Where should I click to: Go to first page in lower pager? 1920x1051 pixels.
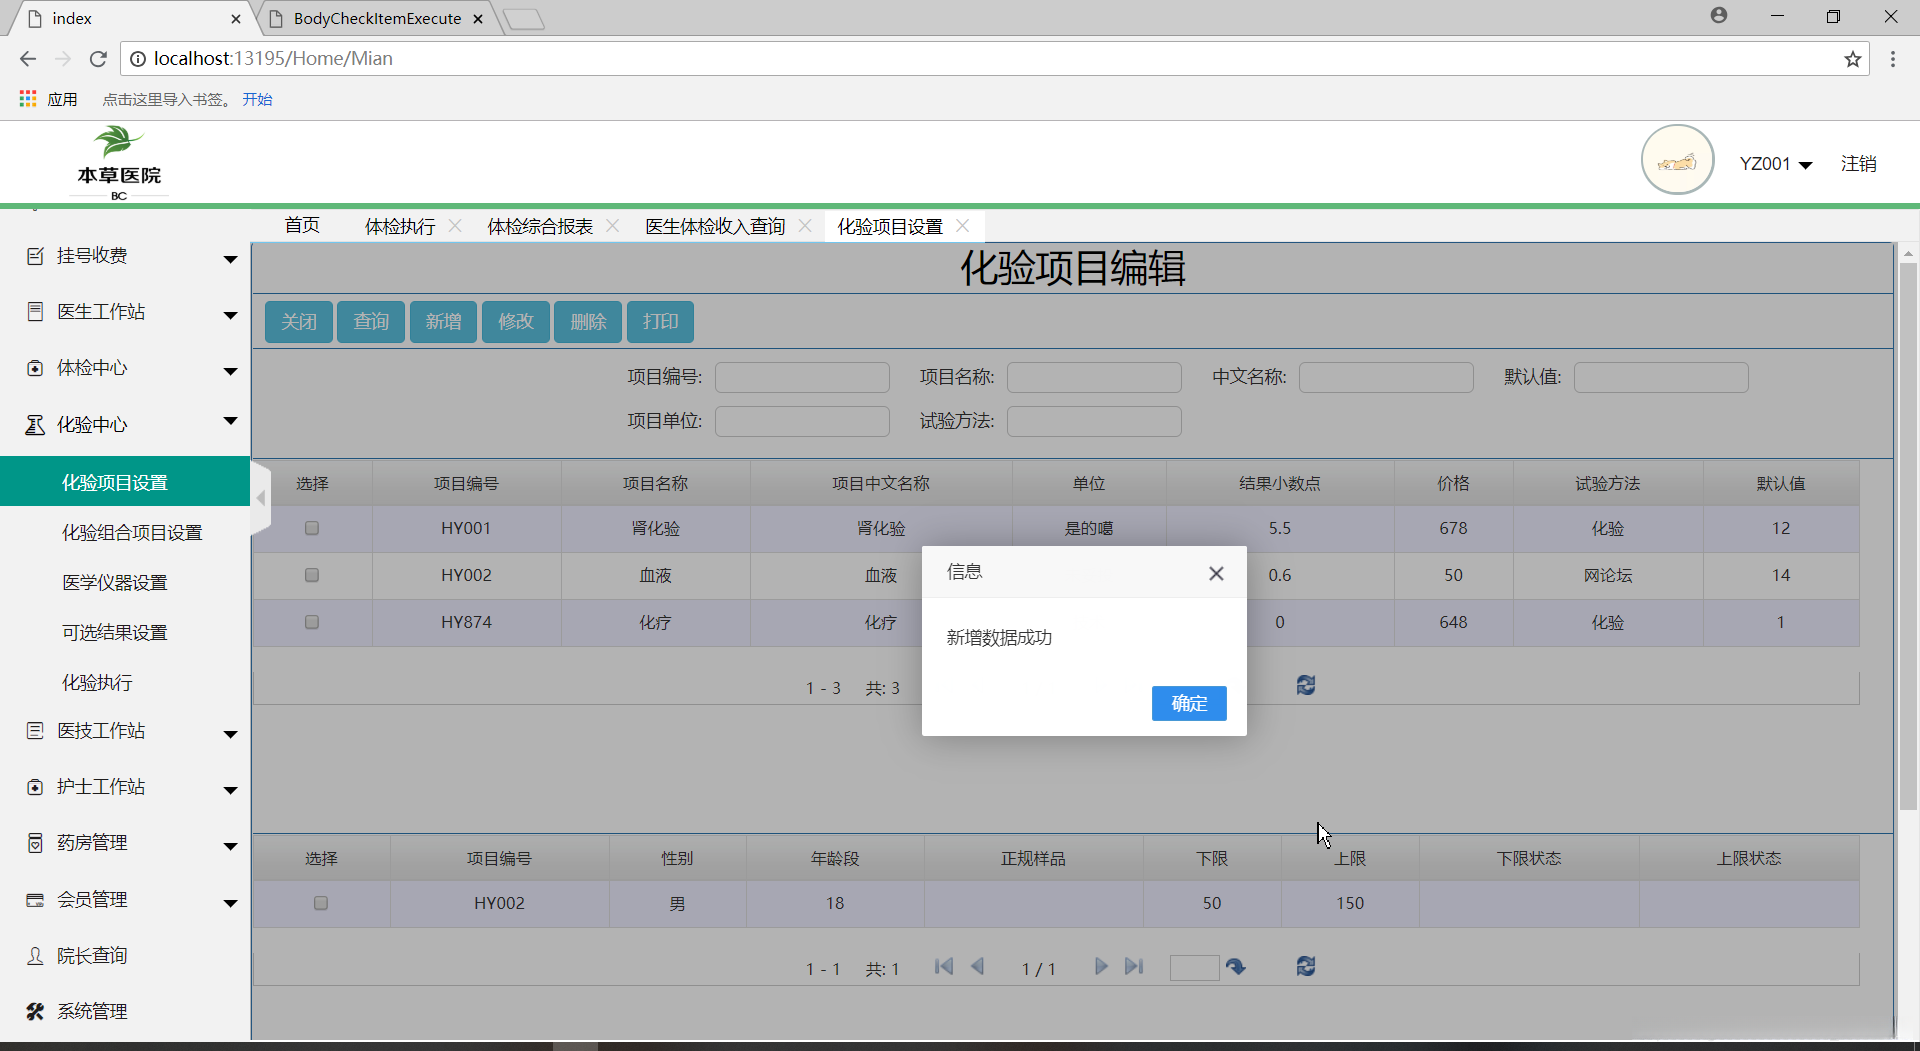click(x=943, y=966)
